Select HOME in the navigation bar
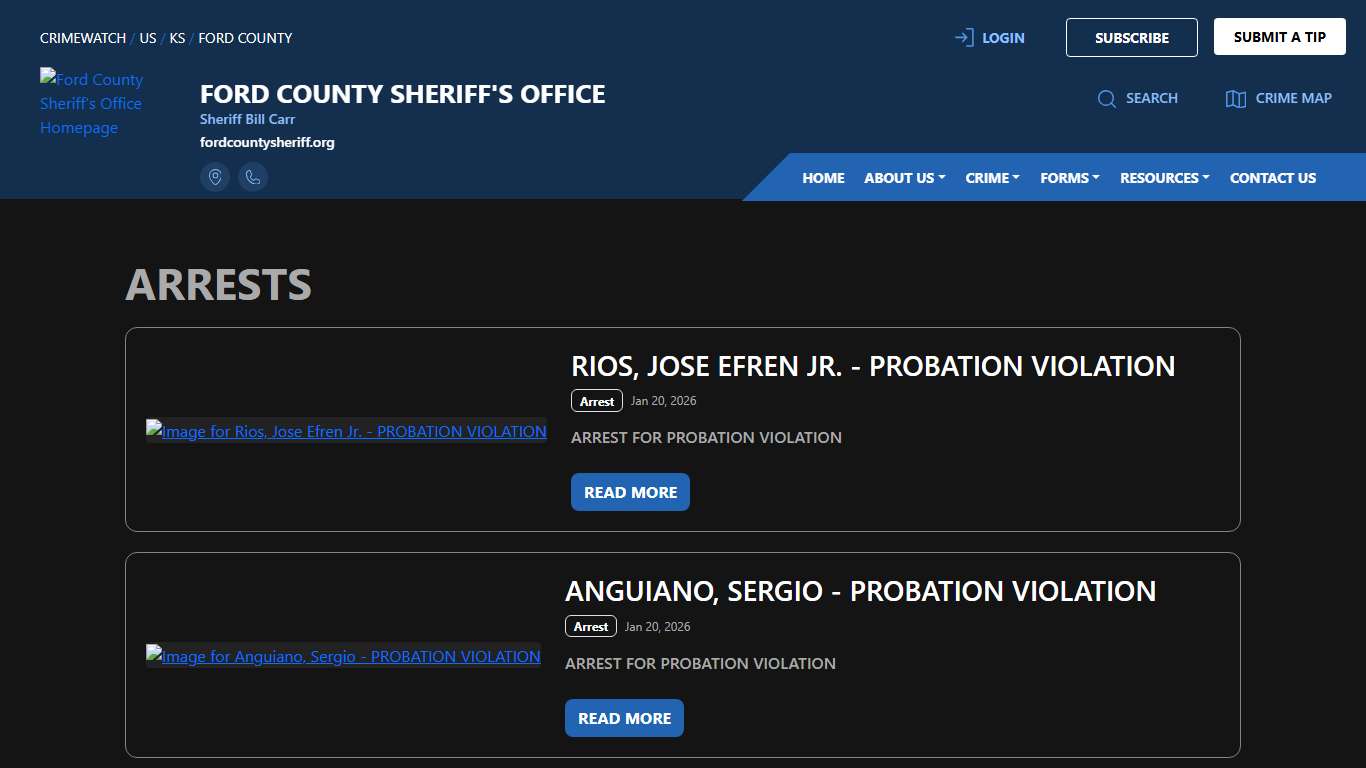 tap(822, 177)
